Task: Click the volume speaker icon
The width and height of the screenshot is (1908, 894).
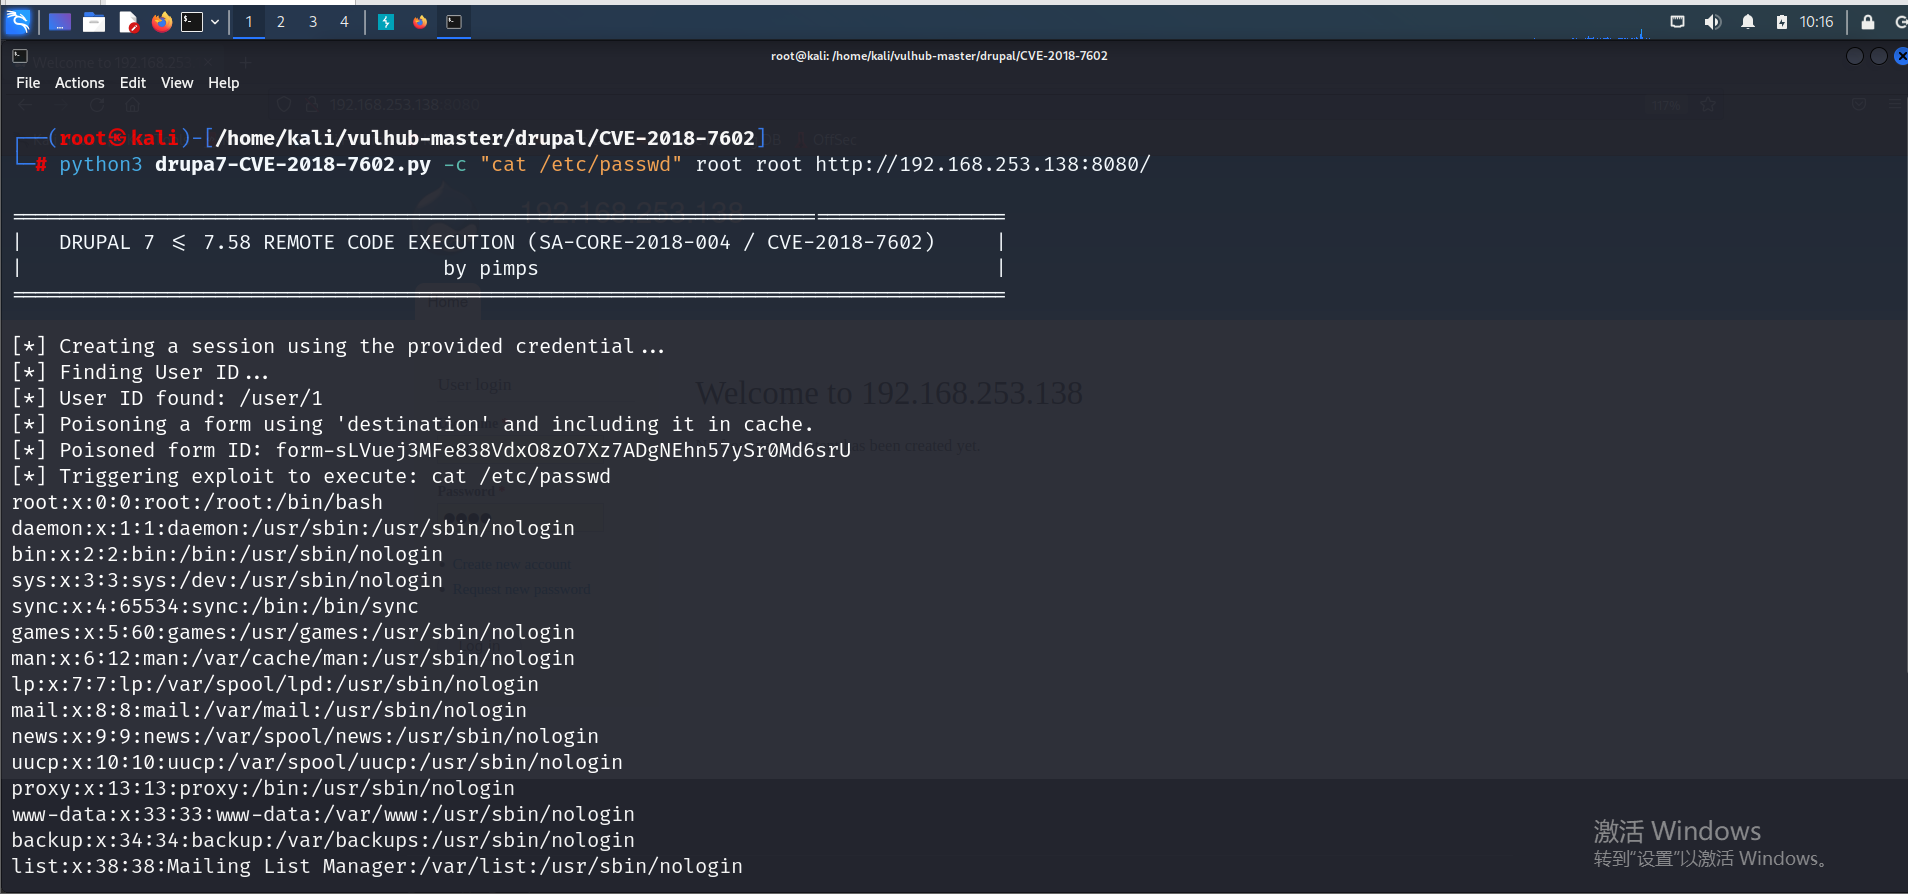Action: tap(1712, 22)
